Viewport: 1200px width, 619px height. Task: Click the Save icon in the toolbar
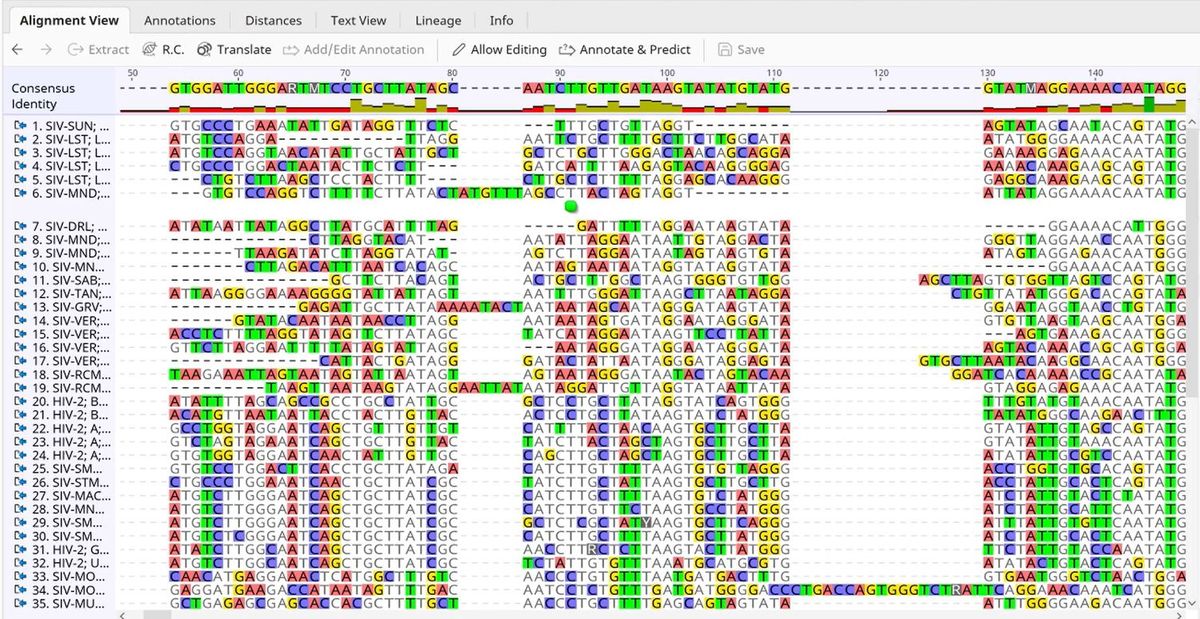click(x=725, y=49)
